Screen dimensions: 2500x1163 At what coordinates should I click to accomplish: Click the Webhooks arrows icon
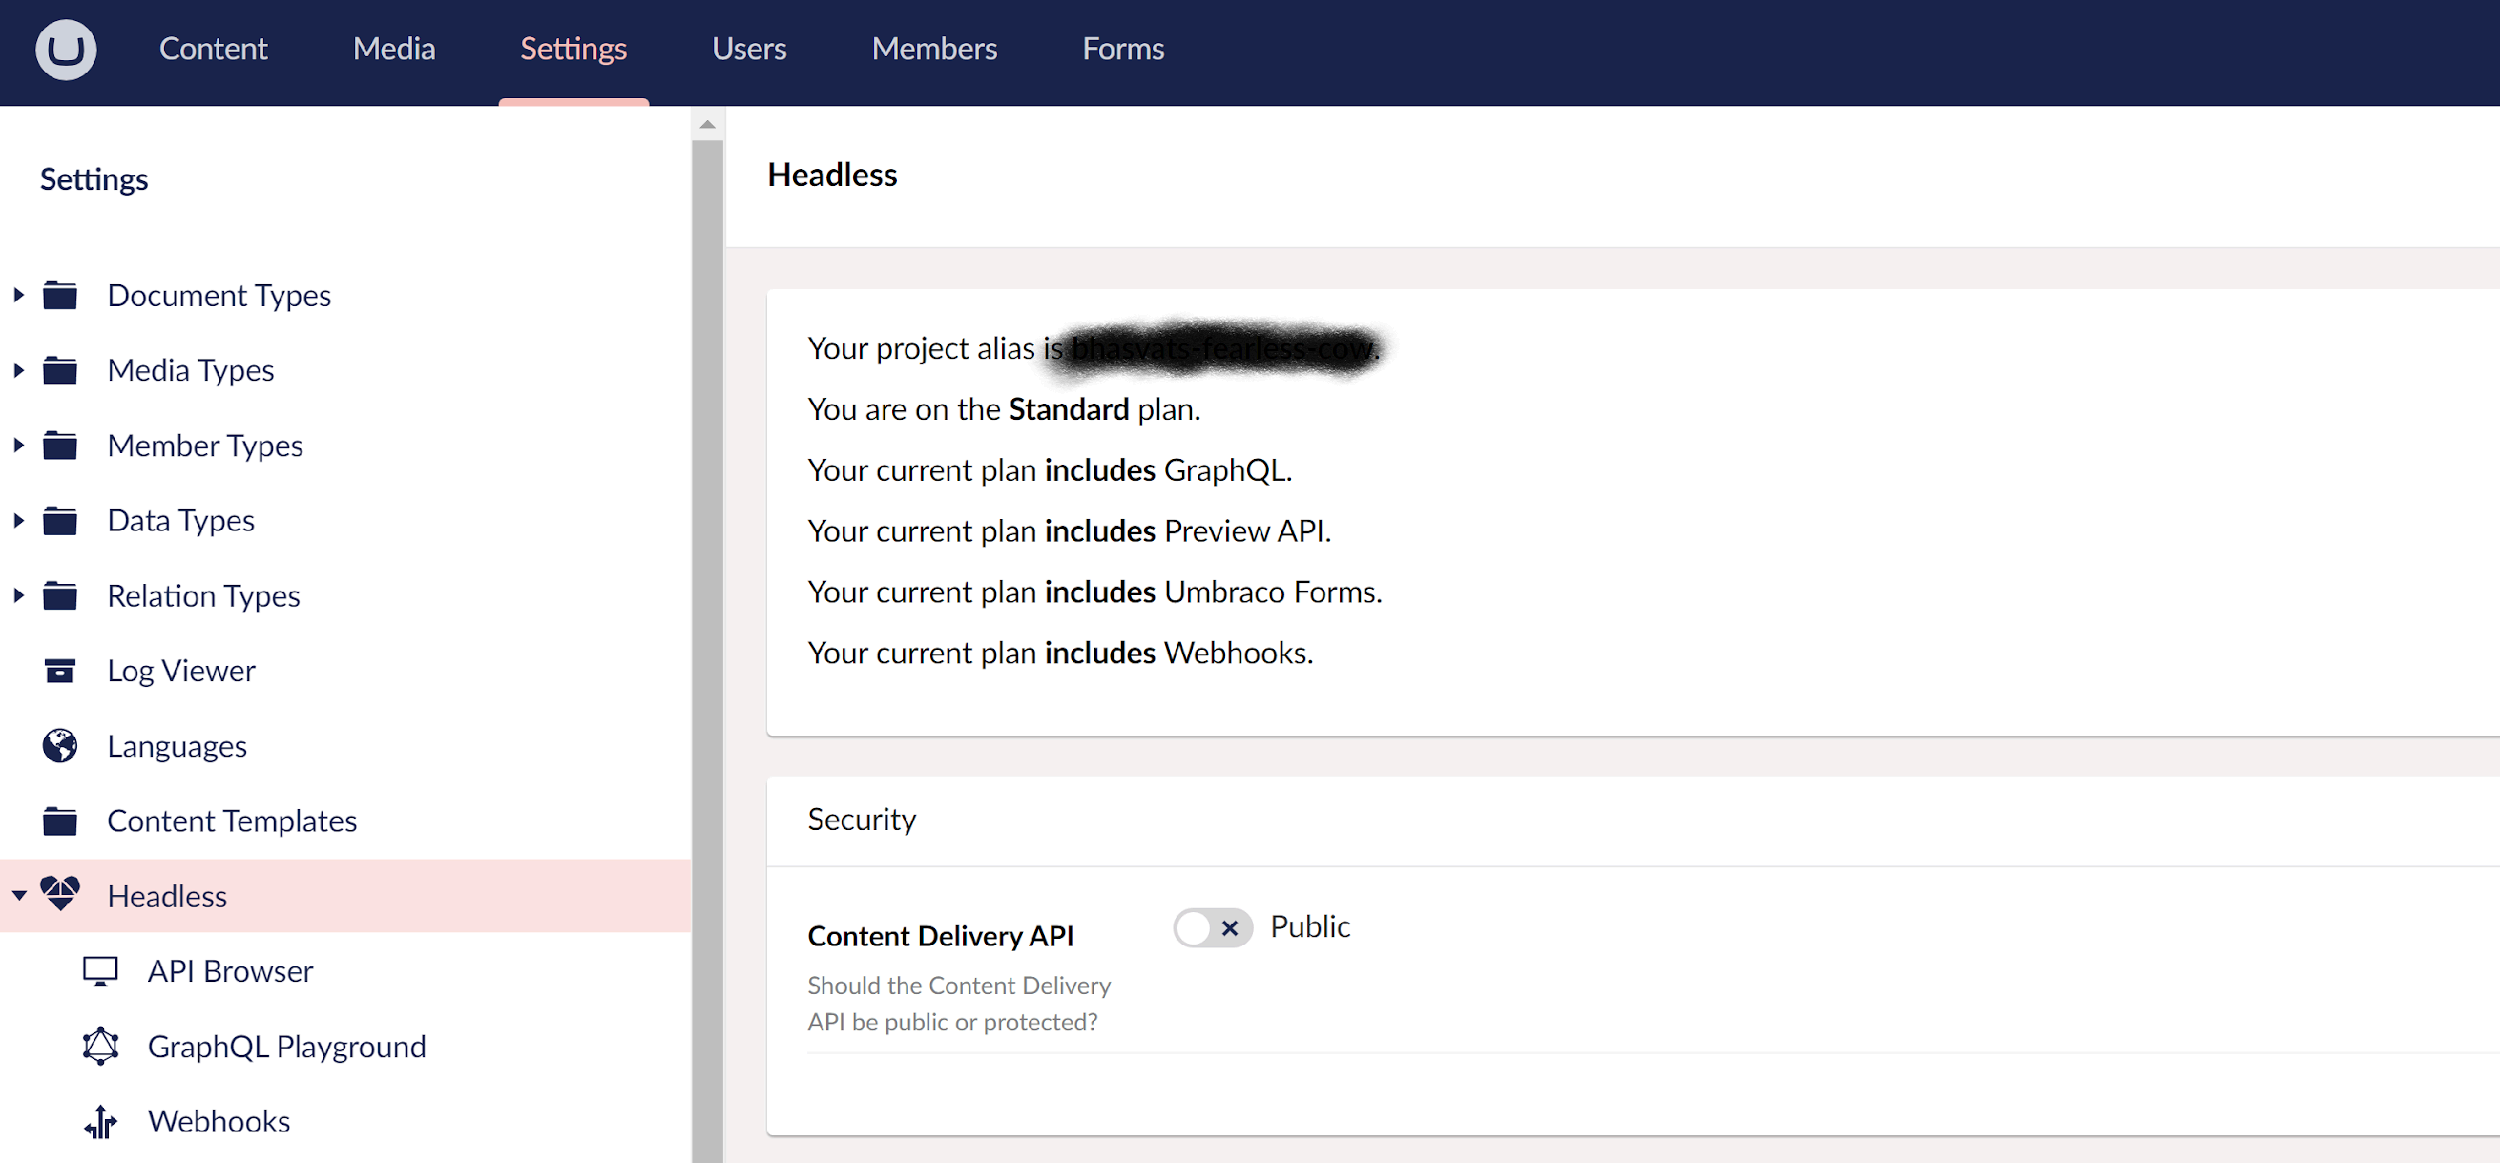click(100, 1122)
